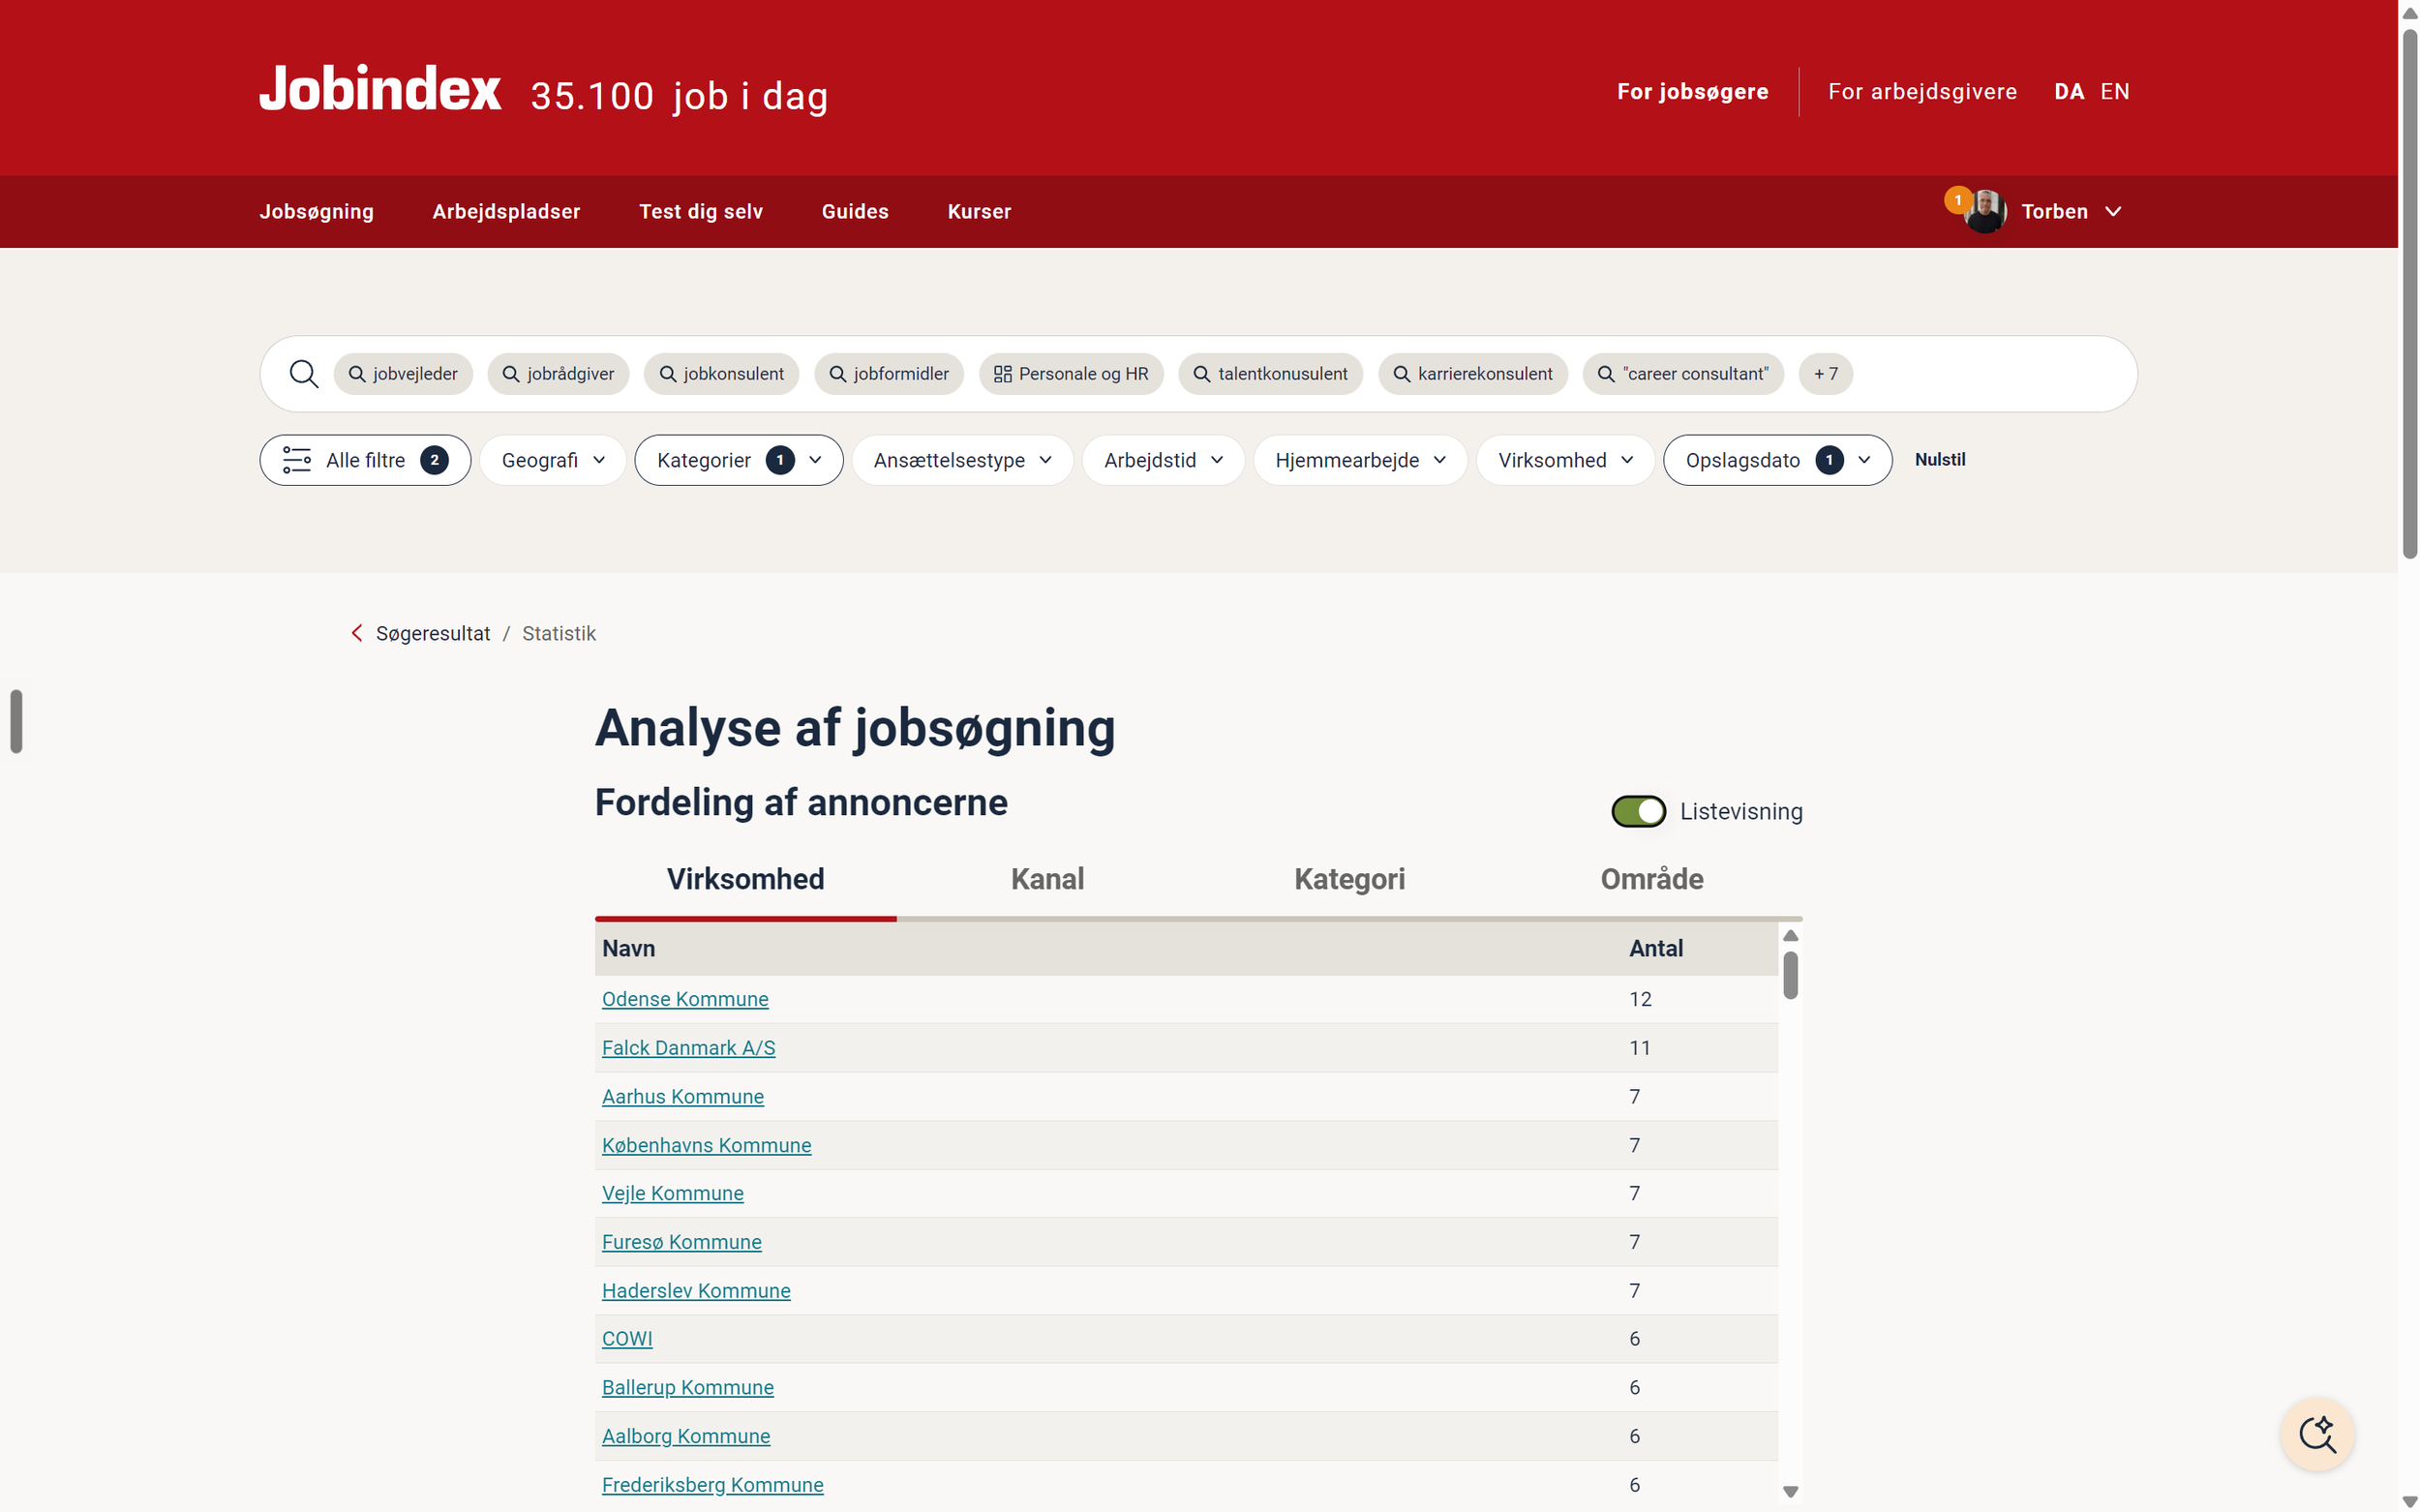Toggle the Listevisning switch

point(1638,811)
